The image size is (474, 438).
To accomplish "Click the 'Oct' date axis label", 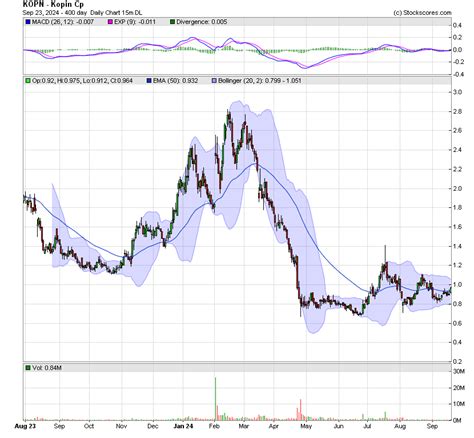I will [x=89, y=426].
